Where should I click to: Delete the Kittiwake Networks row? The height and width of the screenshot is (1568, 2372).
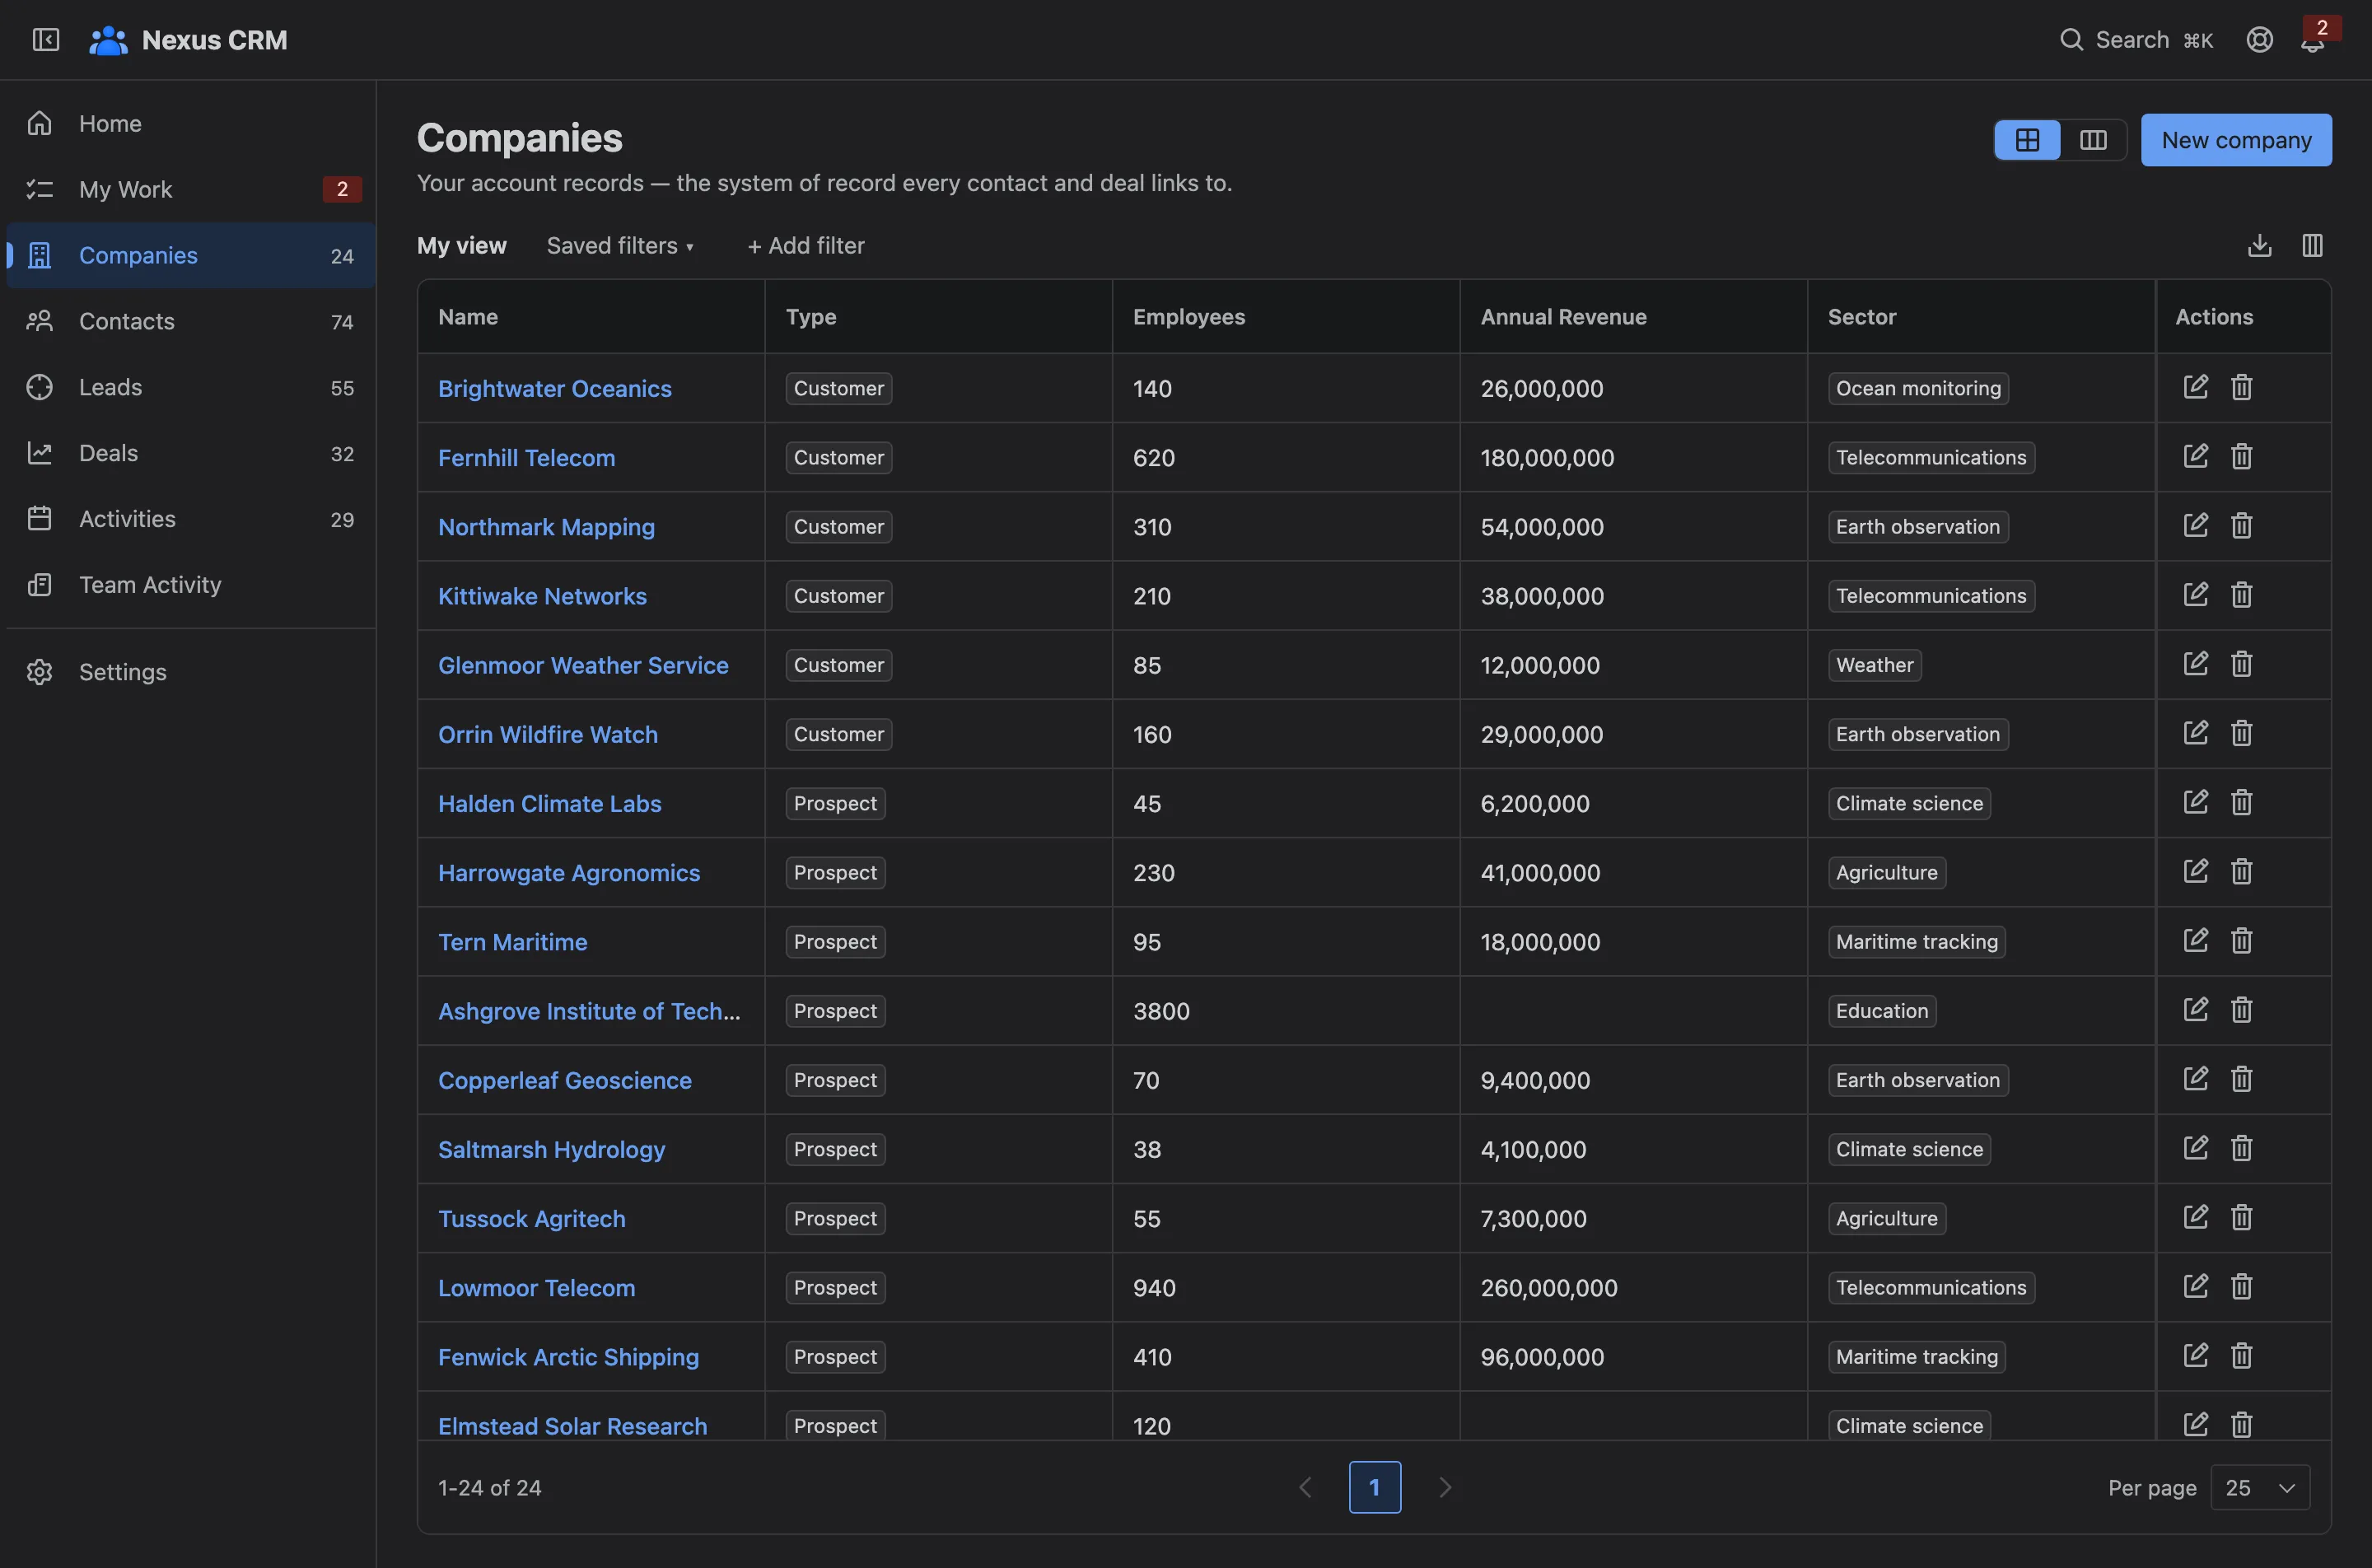(x=2241, y=595)
